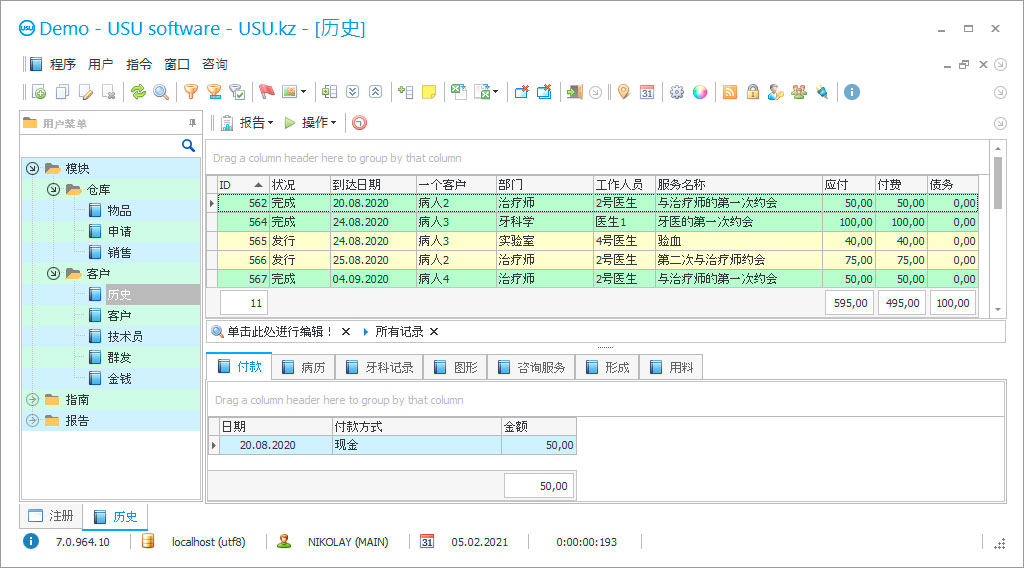Collapse the 仓库 tree folder
The height and width of the screenshot is (568, 1024).
coord(53,189)
